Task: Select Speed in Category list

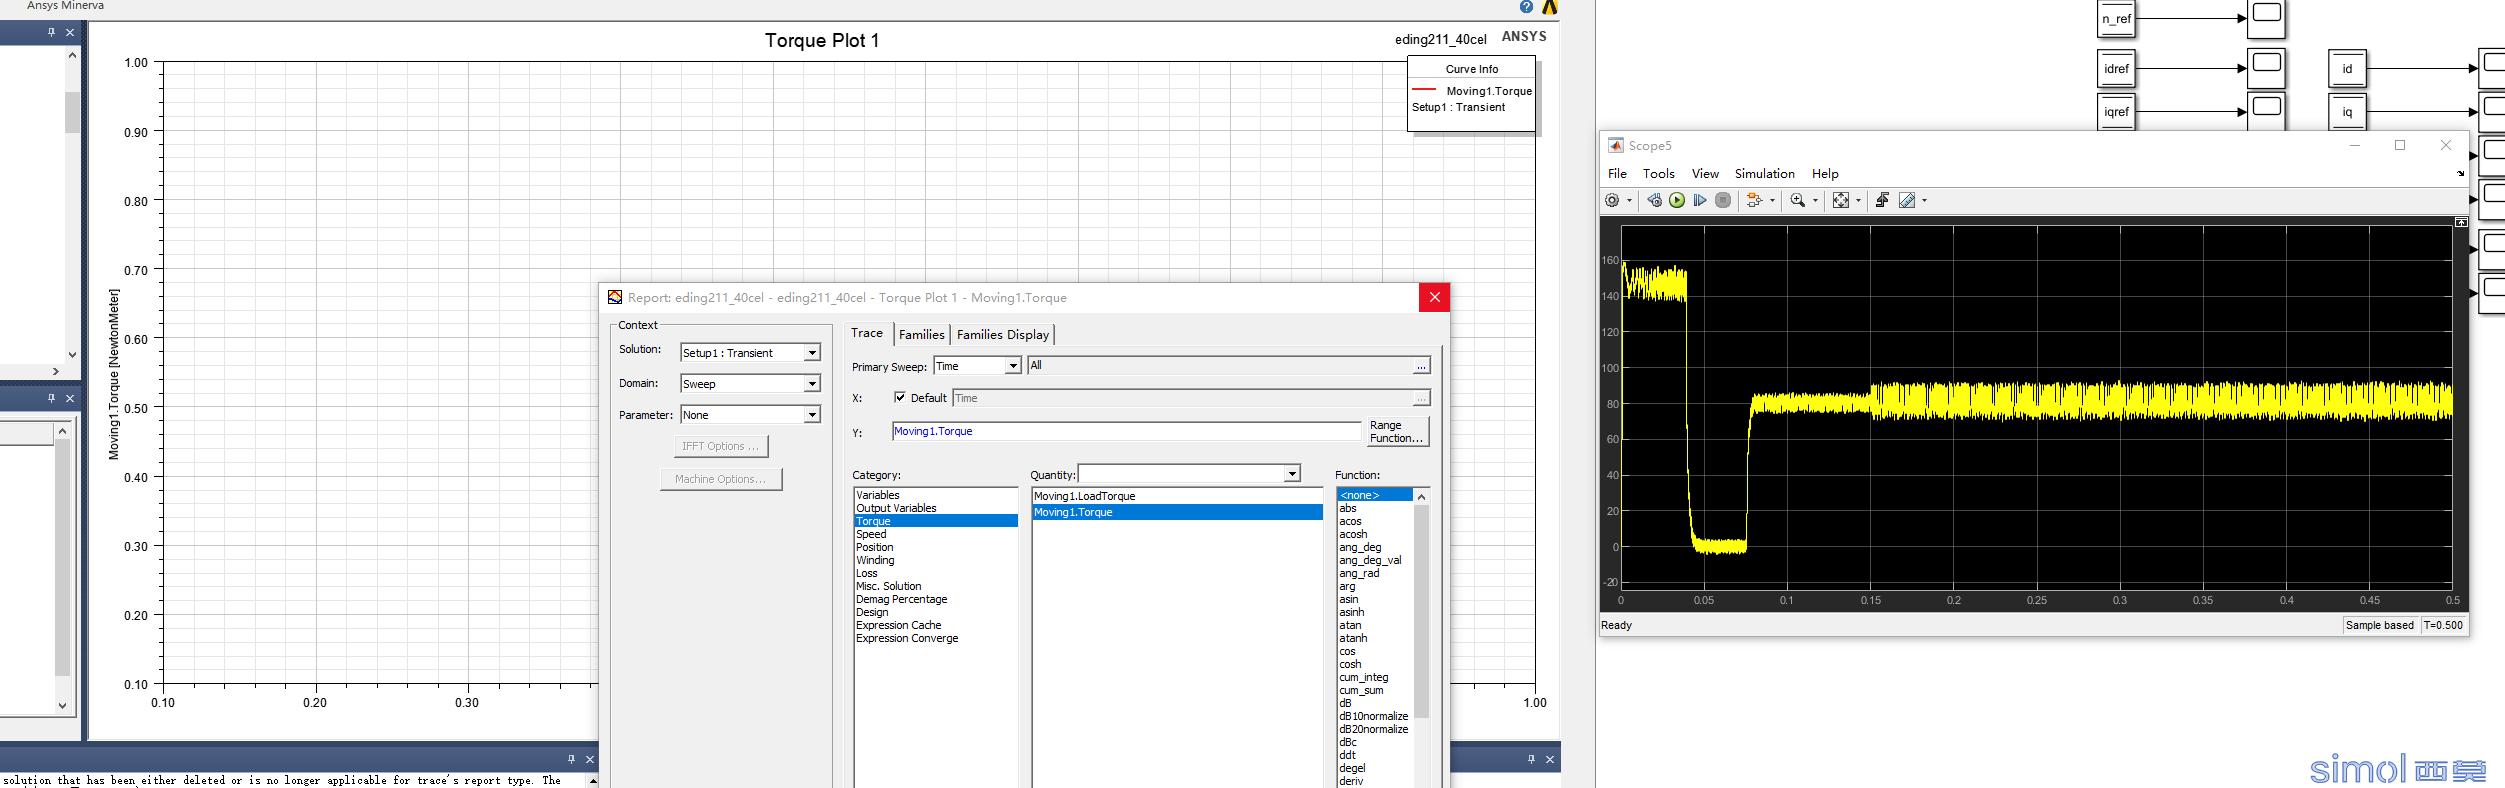Action: pyautogui.click(x=871, y=534)
